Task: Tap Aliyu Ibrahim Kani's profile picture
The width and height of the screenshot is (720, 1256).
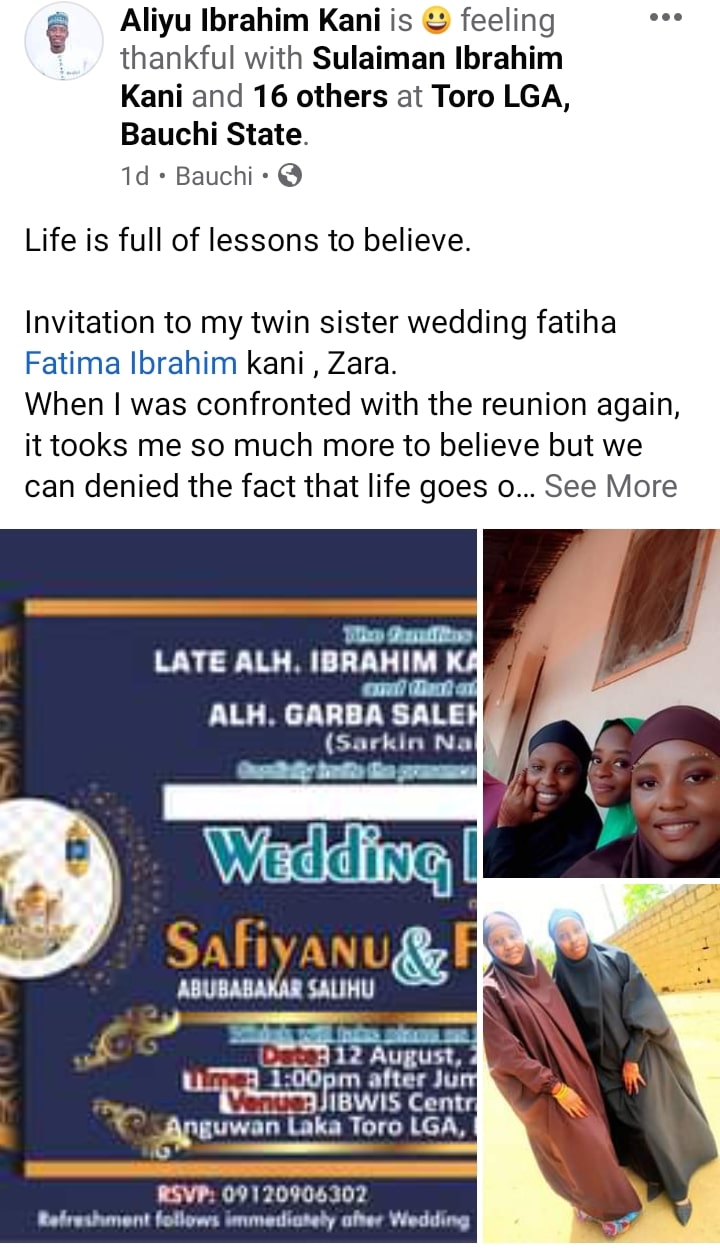Action: [x=63, y=42]
